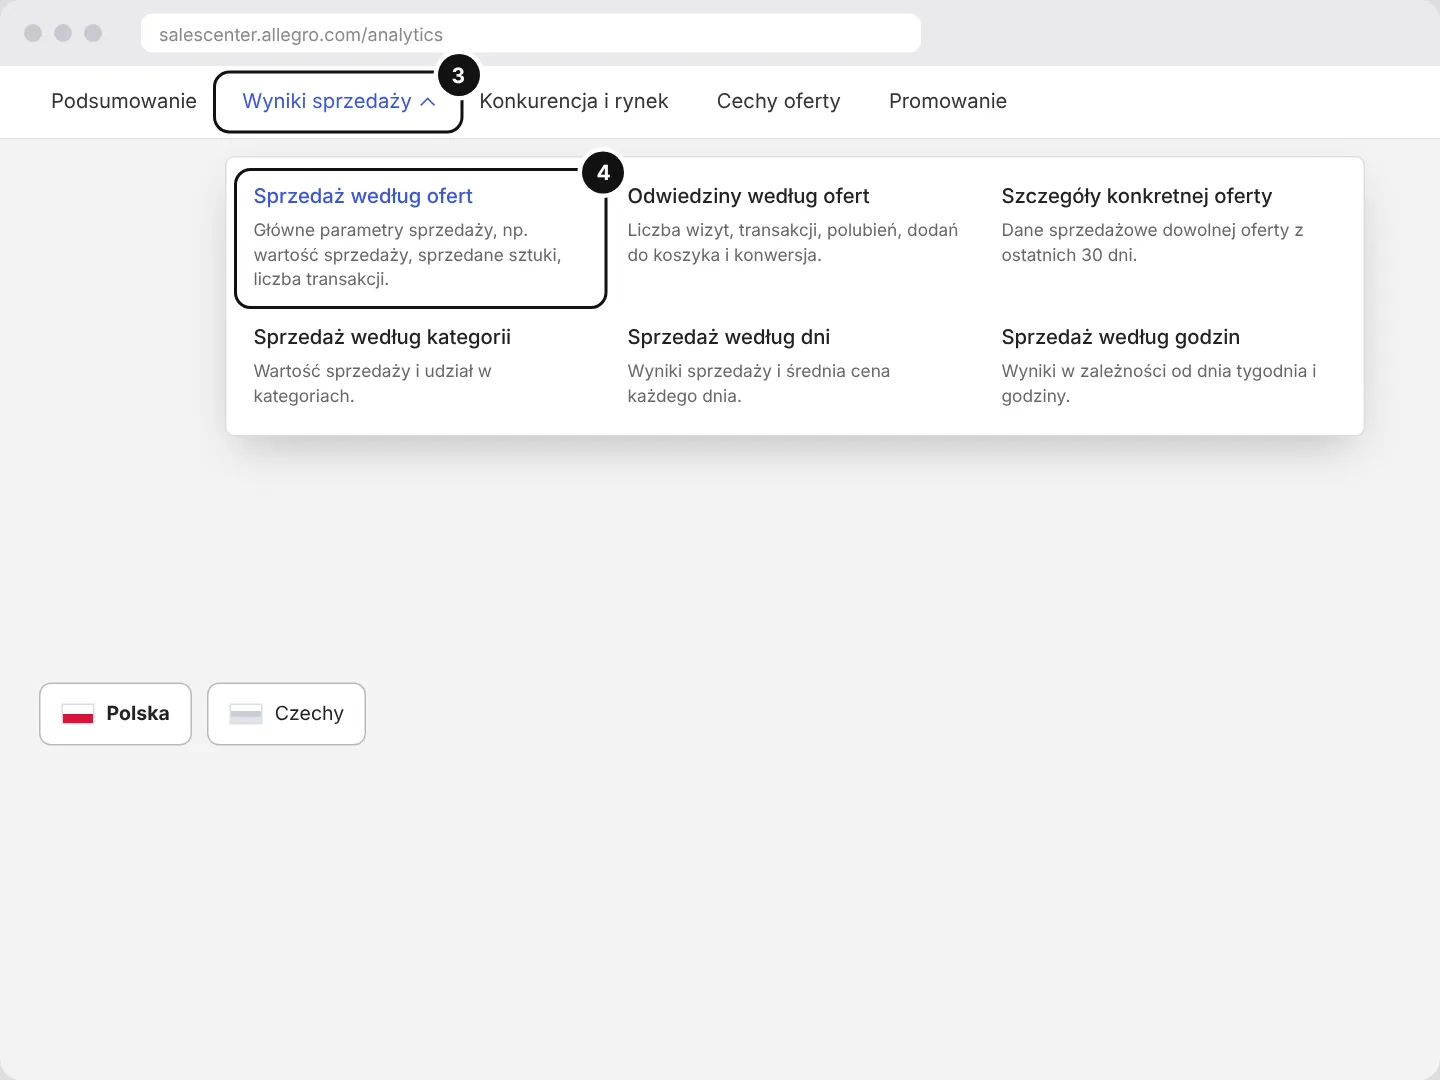The image size is (1440, 1080).
Task: Select the Polska marketplace button
Action: pyautogui.click(x=116, y=714)
